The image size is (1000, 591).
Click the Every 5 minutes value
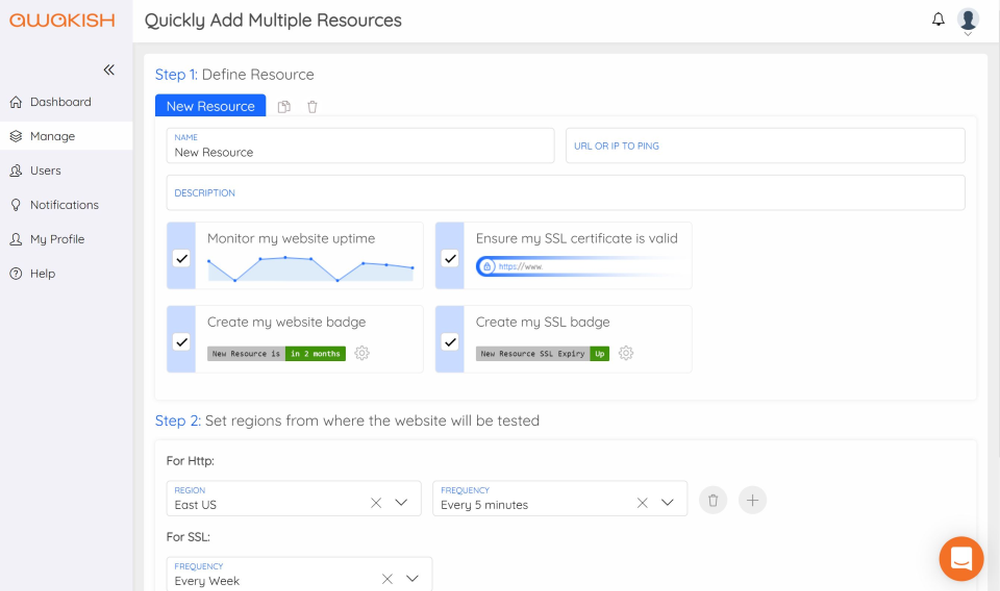(x=485, y=505)
